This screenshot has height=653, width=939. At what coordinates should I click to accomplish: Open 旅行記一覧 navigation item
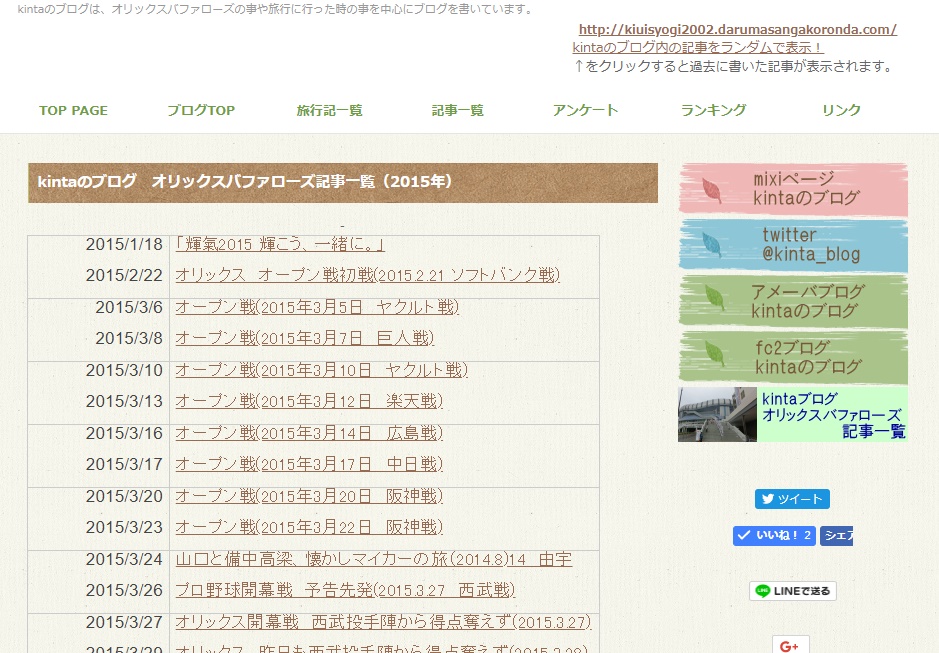point(329,110)
